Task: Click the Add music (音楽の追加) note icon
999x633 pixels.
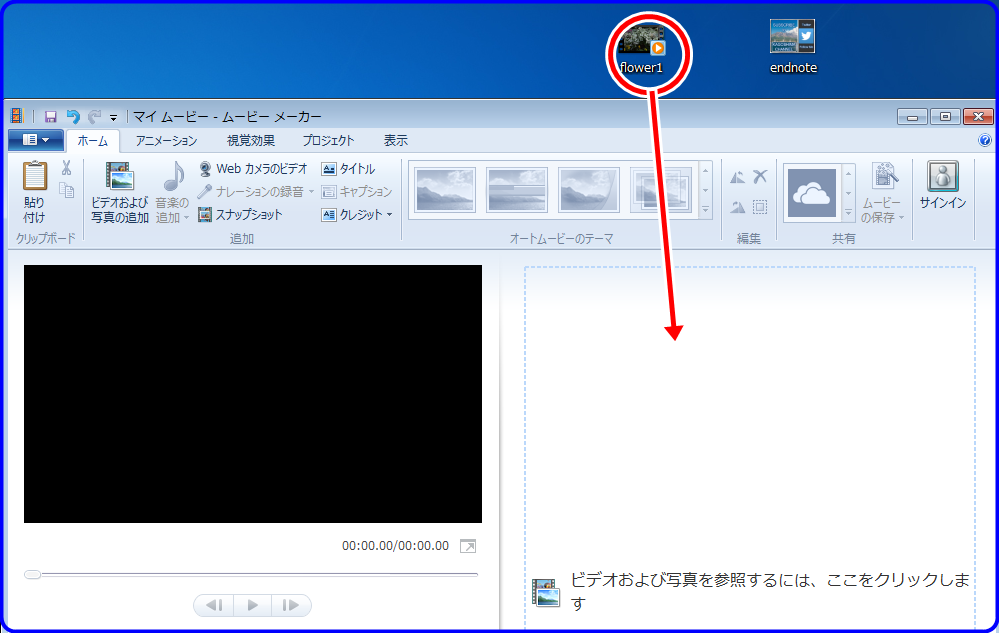Action: pyautogui.click(x=173, y=176)
